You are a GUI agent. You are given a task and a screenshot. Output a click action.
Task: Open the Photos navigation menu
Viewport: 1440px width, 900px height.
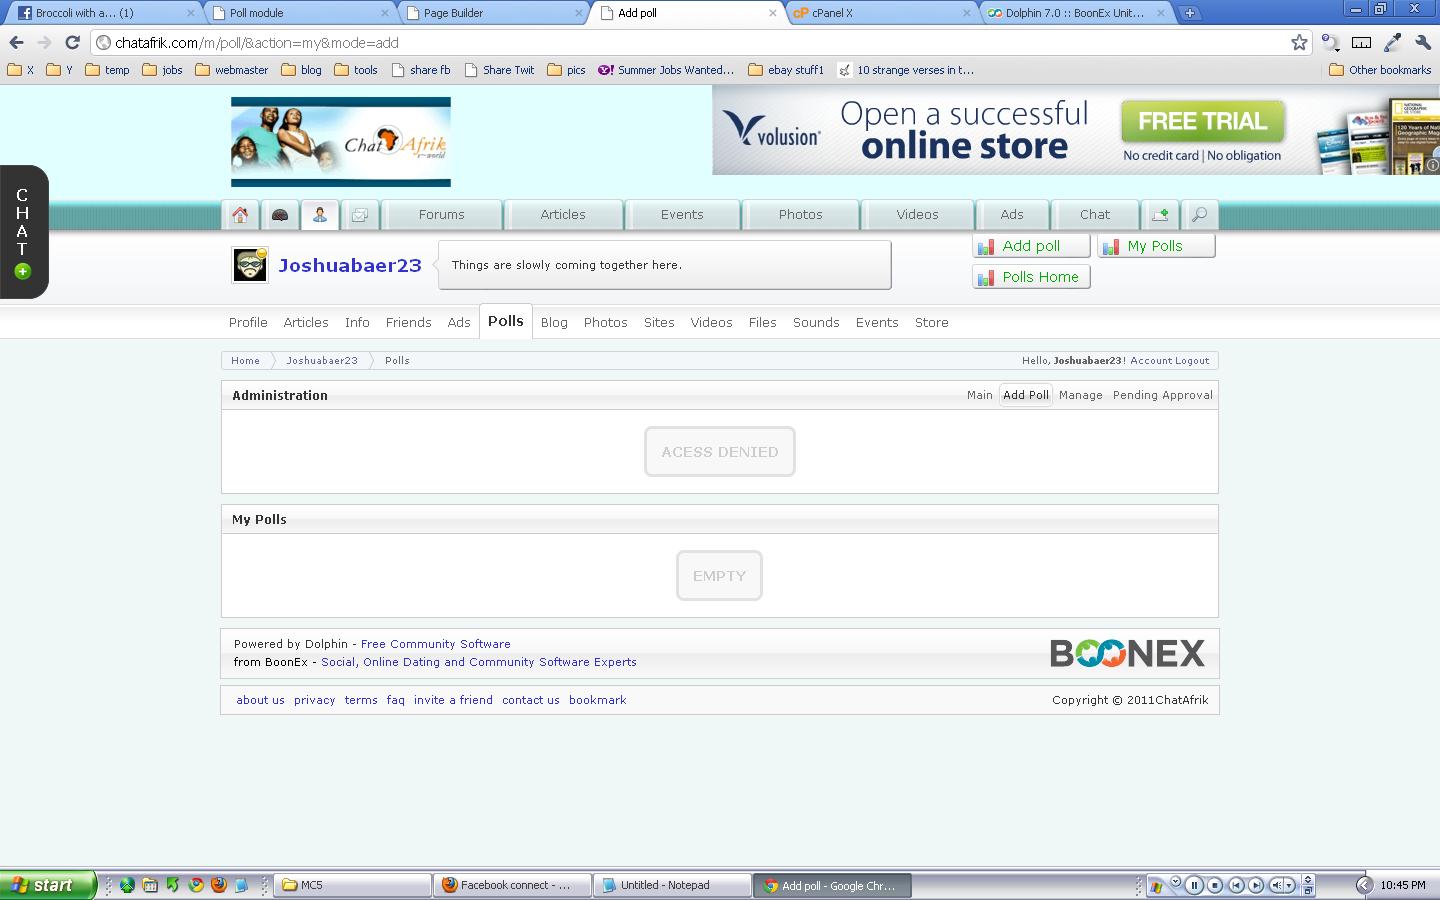[x=801, y=215]
